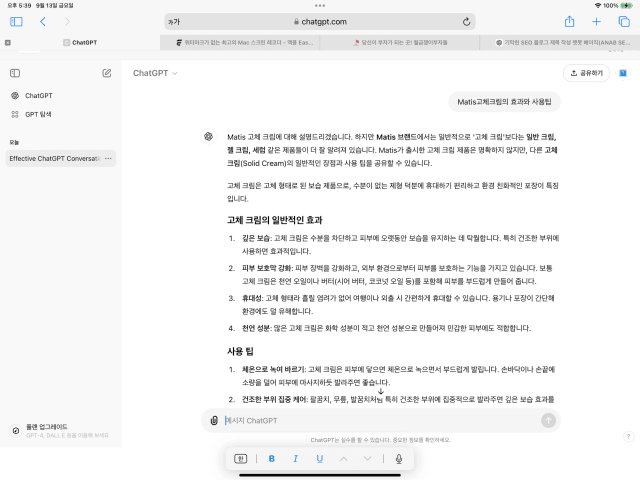Click the battery indicator in status bar
Screen dimensions: 640x480
627,6
